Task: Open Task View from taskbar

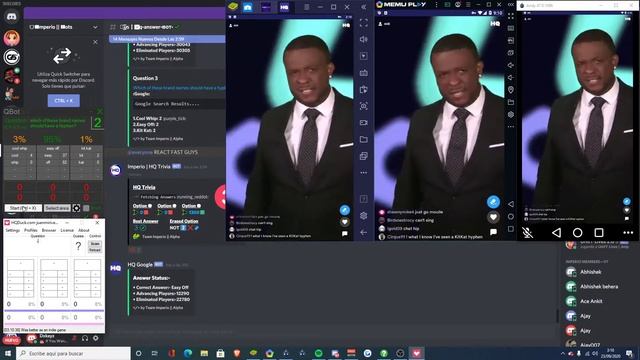Action: pyautogui.click(x=155, y=353)
